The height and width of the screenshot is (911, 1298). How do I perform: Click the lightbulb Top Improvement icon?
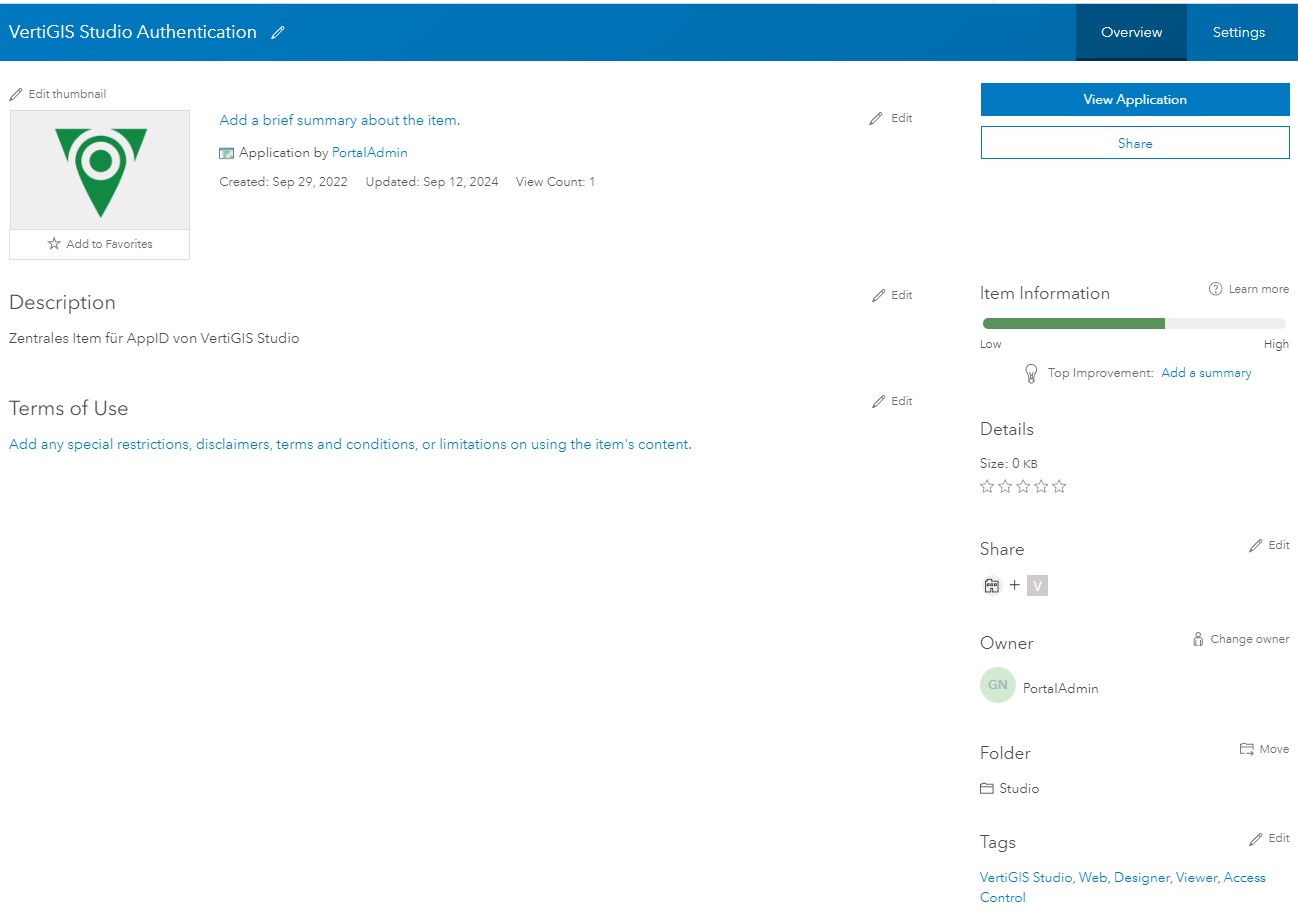click(x=1031, y=373)
